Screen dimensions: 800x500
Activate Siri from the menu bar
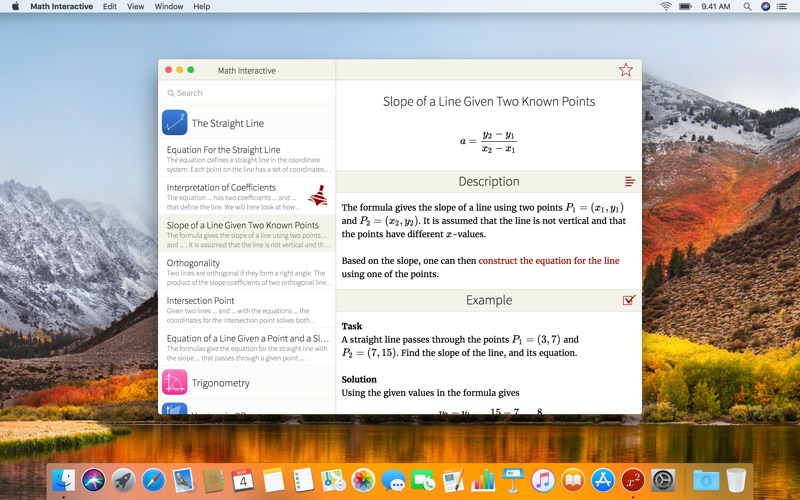[765, 6]
